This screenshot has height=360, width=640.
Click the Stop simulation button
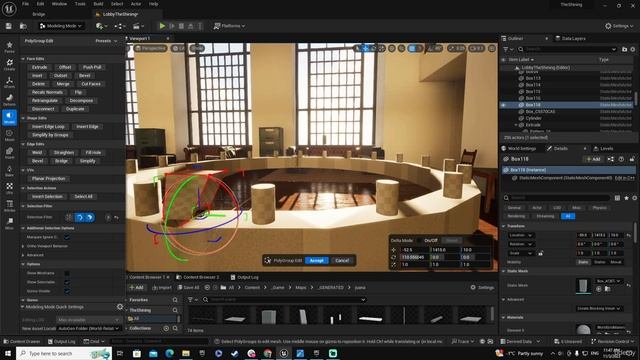tap(181, 26)
